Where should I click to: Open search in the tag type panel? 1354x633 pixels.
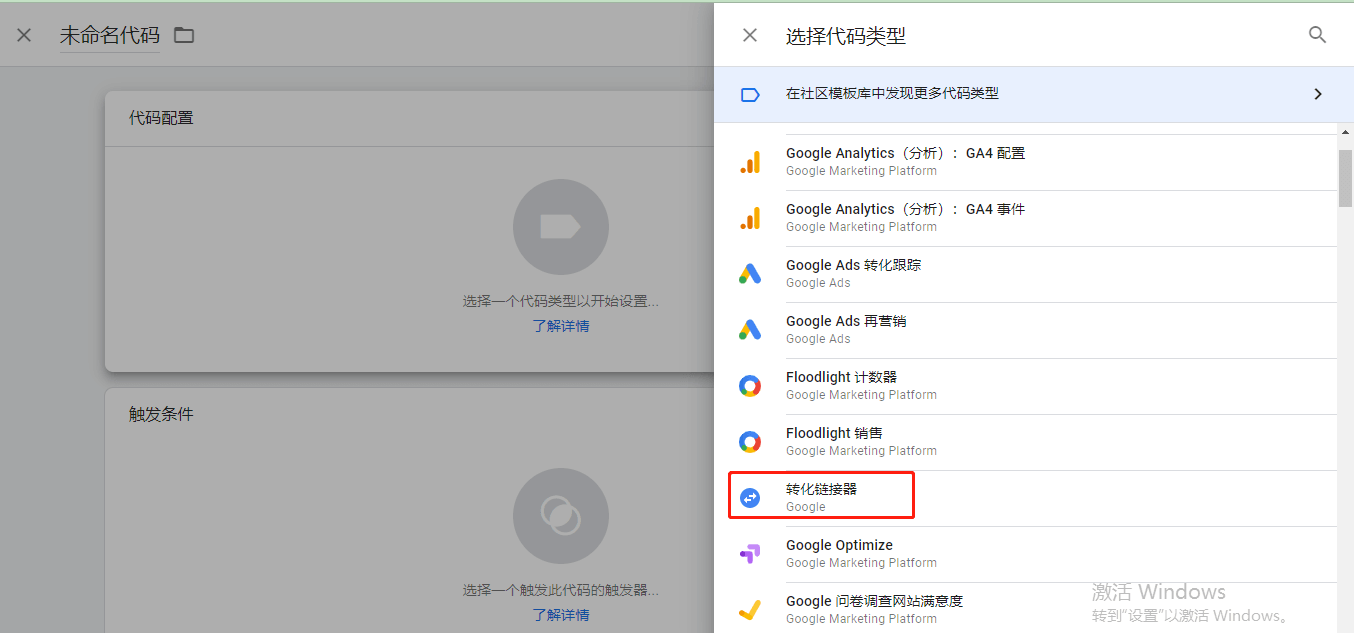(x=1317, y=35)
